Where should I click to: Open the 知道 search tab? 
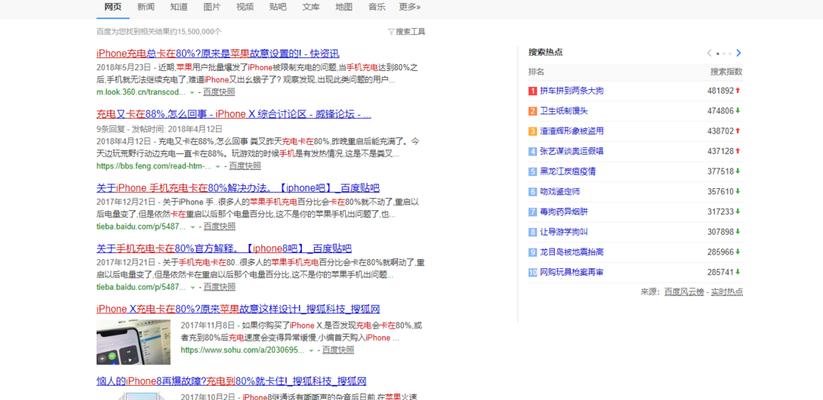[179, 7]
